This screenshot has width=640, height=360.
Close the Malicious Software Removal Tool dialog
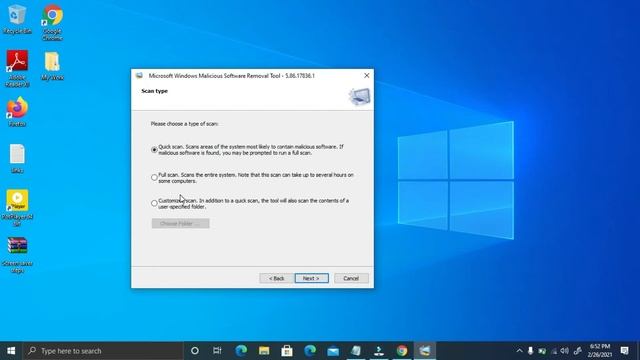(x=367, y=76)
